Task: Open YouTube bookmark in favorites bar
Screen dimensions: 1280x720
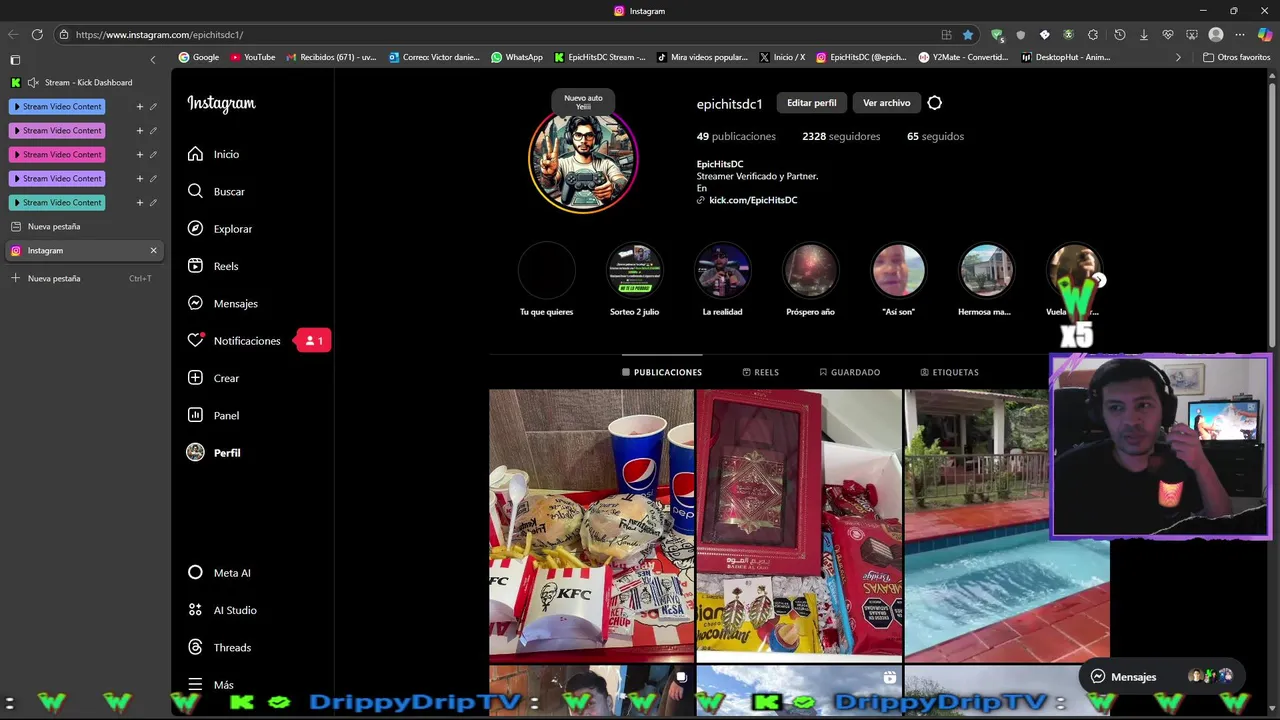Action: coord(252,57)
